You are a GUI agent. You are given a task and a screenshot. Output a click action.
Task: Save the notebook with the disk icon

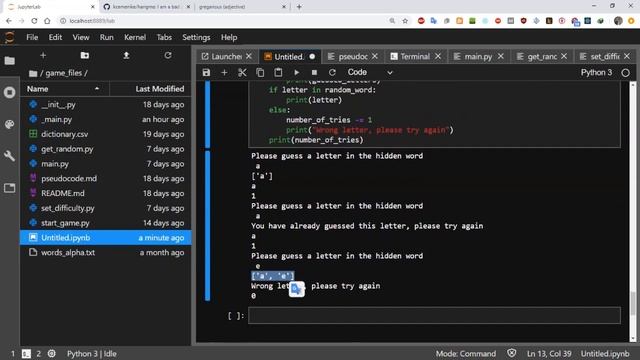[x=206, y=73]
